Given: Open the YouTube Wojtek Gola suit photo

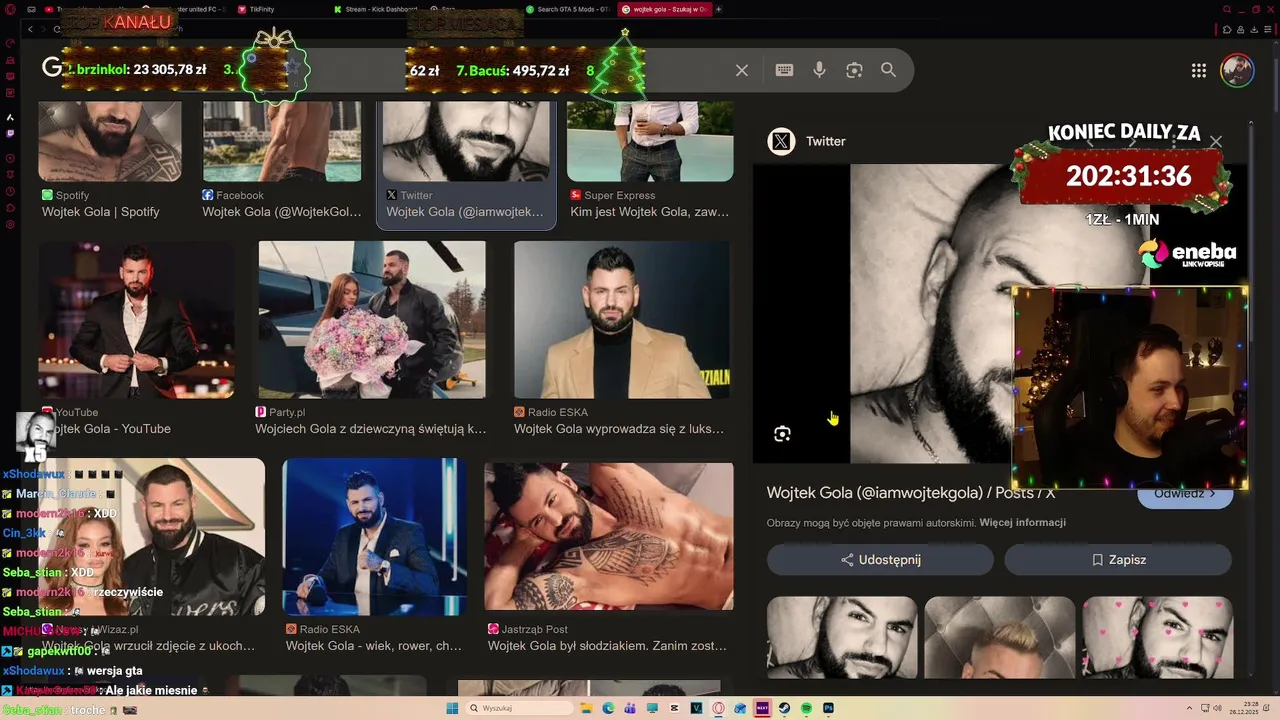Looking at the screenshot, I should (x=137, y=320).
